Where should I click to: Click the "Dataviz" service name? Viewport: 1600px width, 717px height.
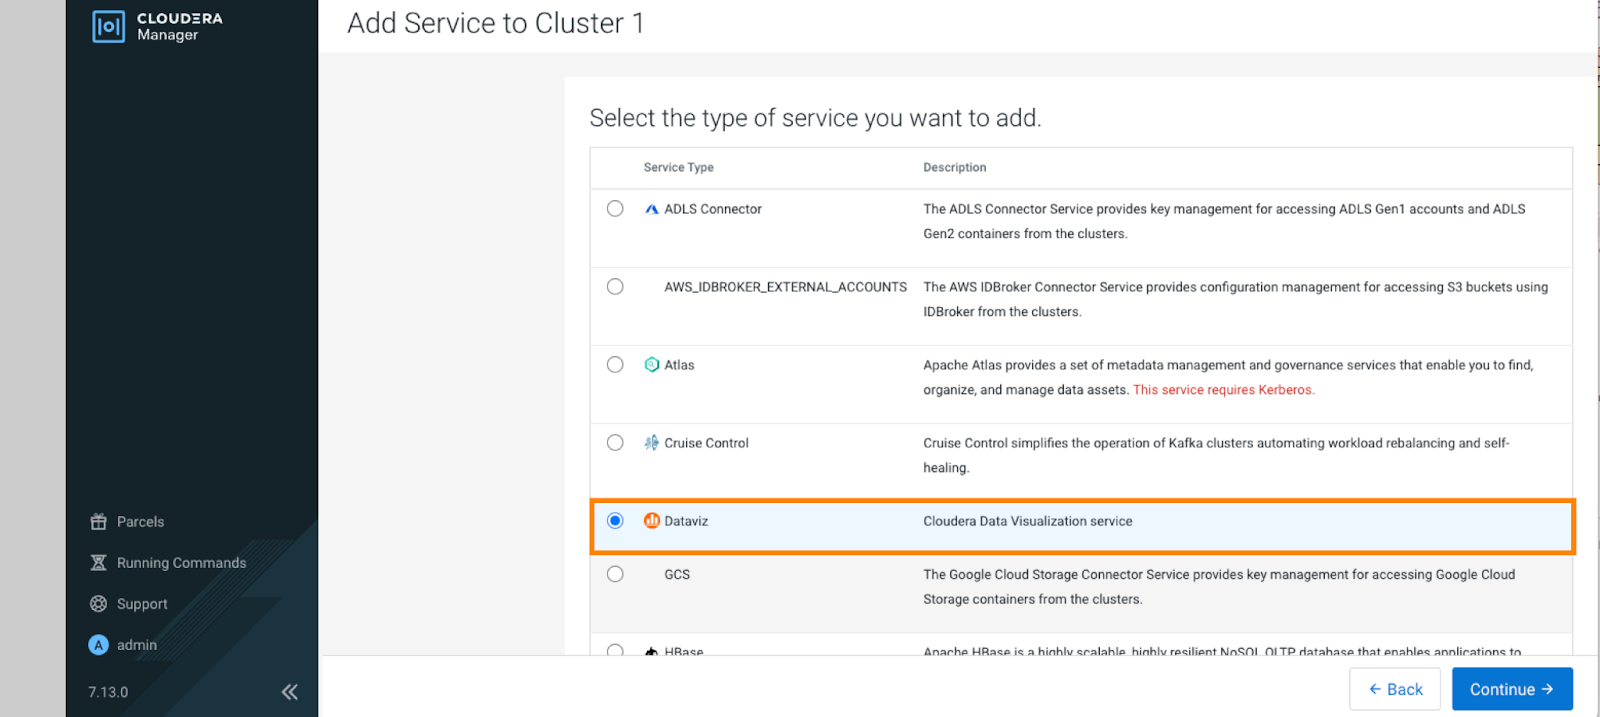pyautogui.click(x=686, y=521)
